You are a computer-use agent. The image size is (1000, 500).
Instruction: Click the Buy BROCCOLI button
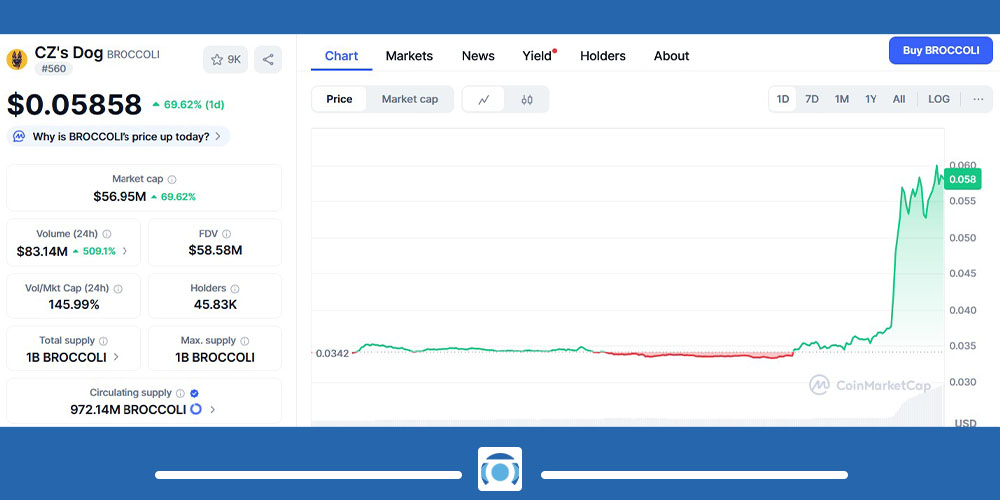[941, 50]
